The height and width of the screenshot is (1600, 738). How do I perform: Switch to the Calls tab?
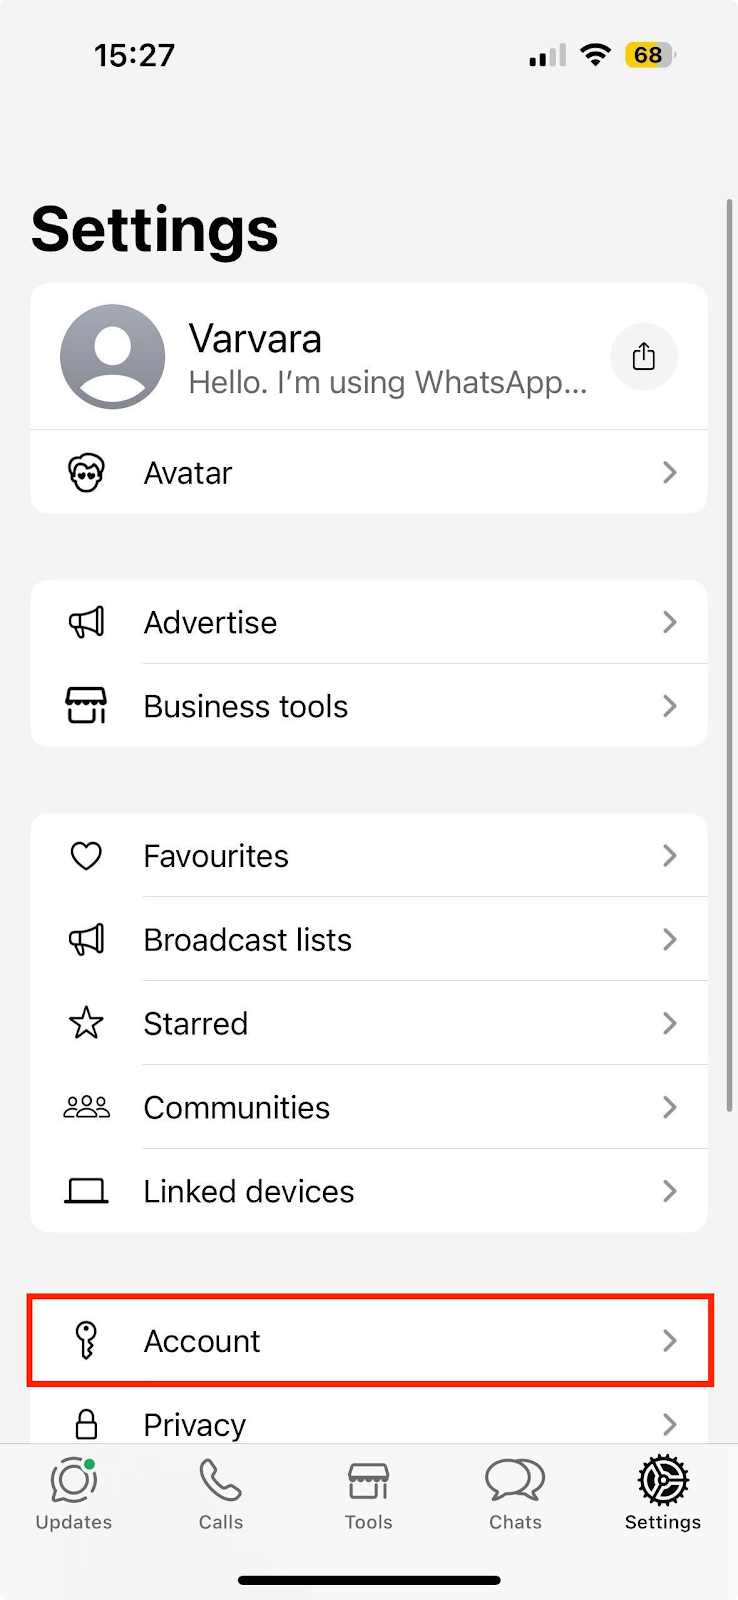point(221,1495)
